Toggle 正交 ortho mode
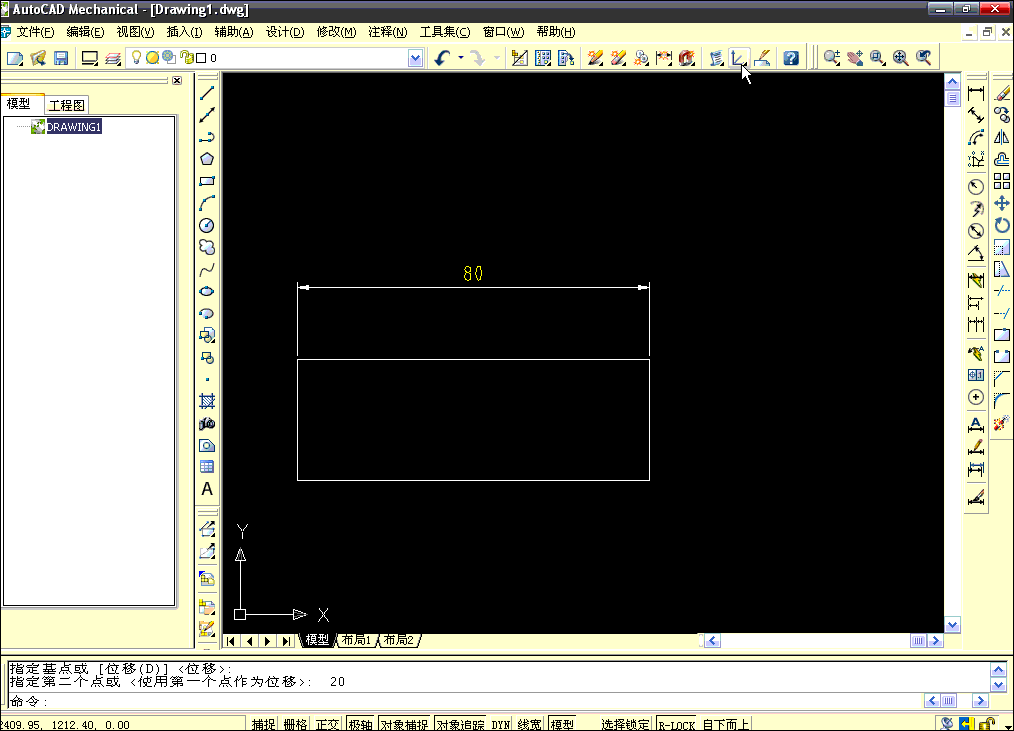 point(327,725)
